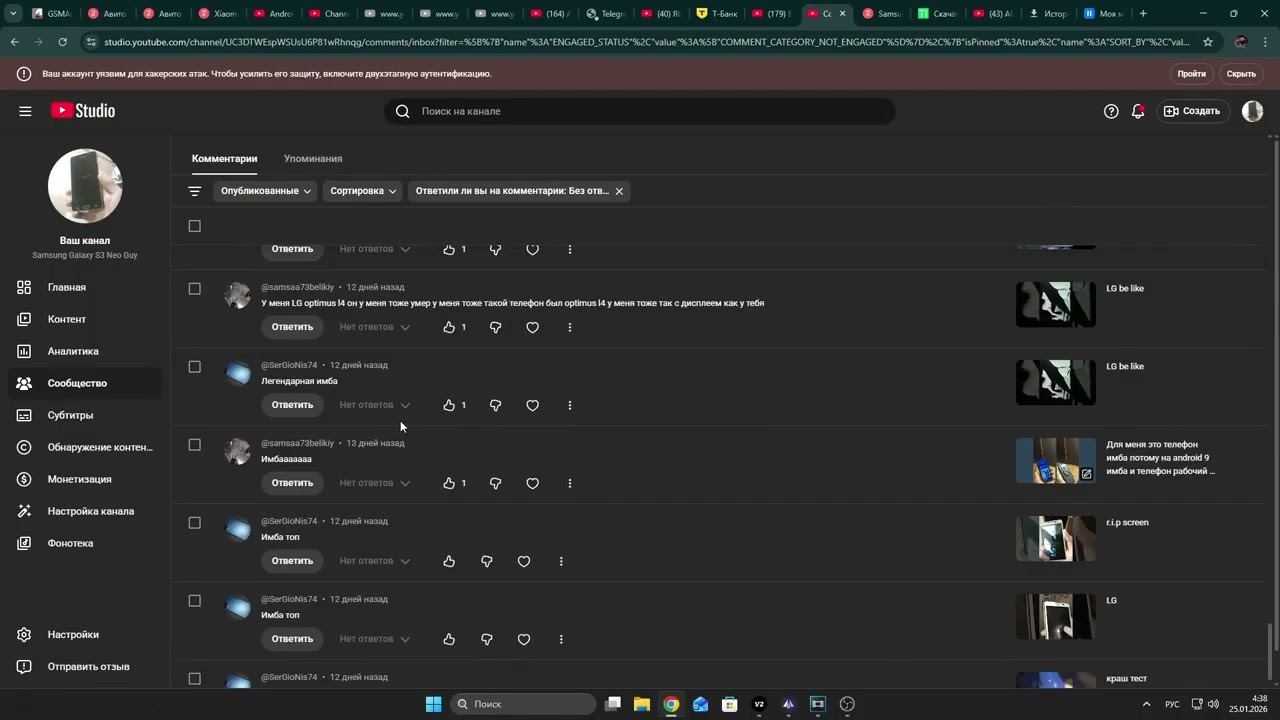Open Субтитры in the sidebar
Viewport: 1280px width, 720px height.
coord(85,415)
